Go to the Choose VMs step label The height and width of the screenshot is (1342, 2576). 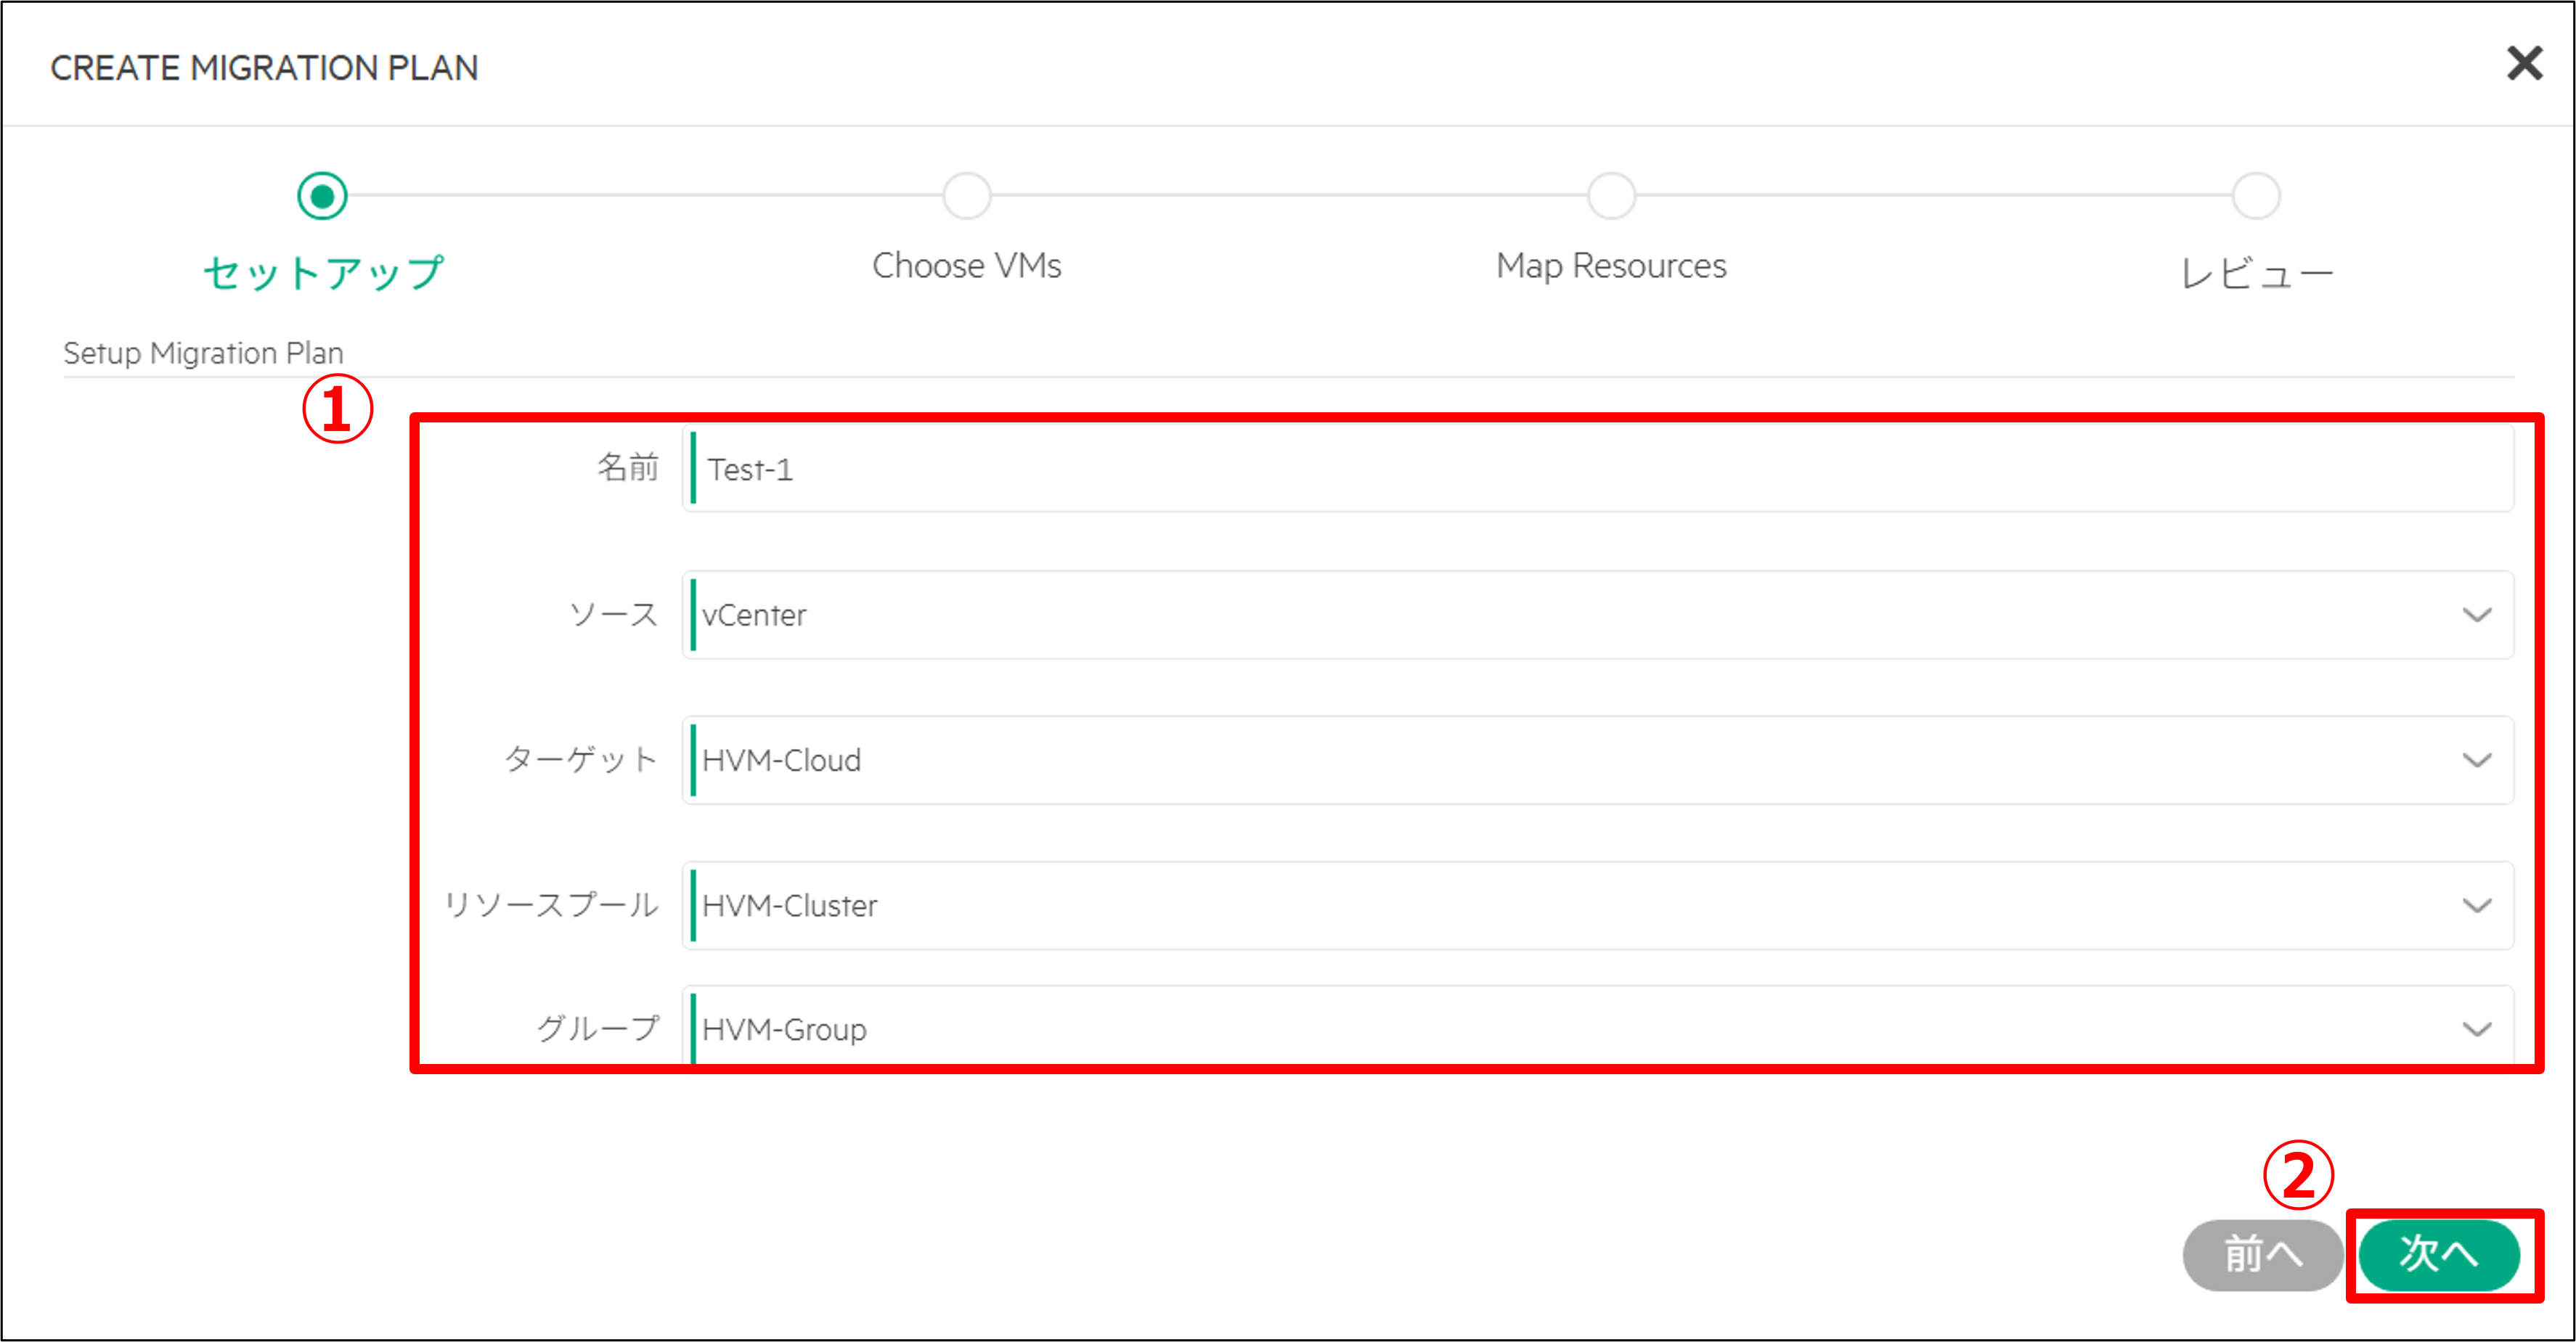click(966, 266)
